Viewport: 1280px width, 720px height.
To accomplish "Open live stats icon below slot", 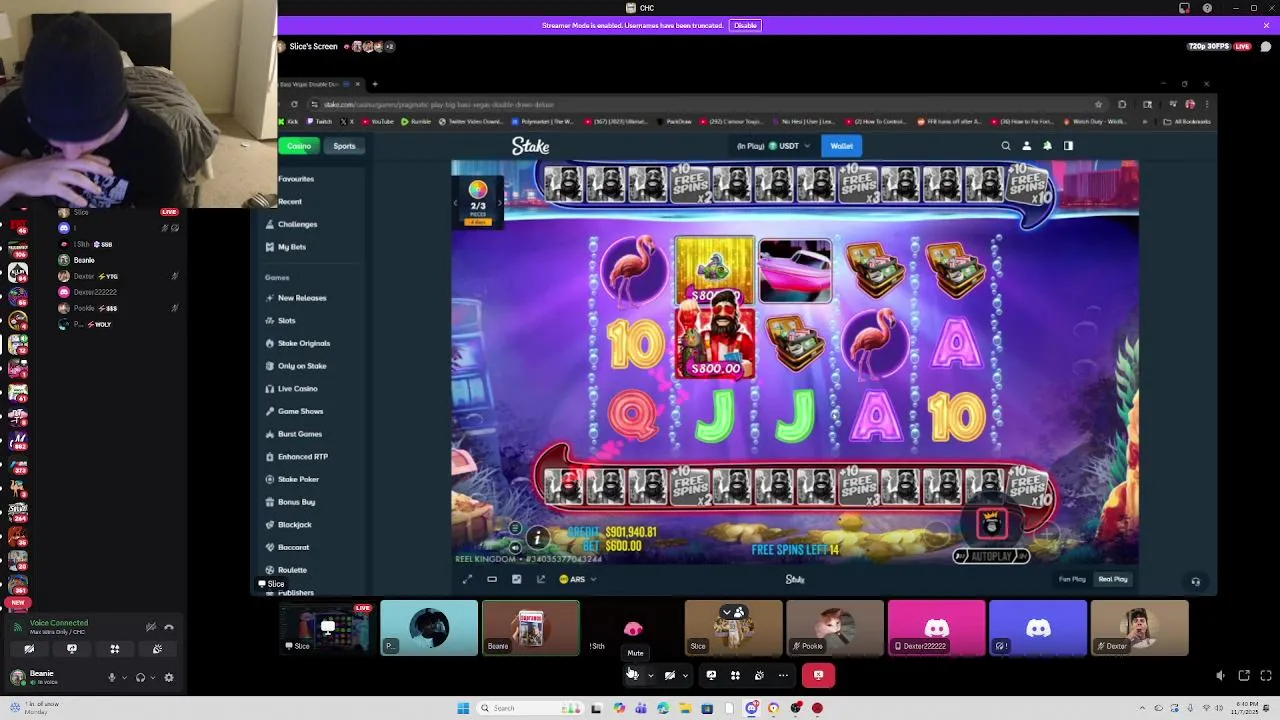I will tap(516, 579).
